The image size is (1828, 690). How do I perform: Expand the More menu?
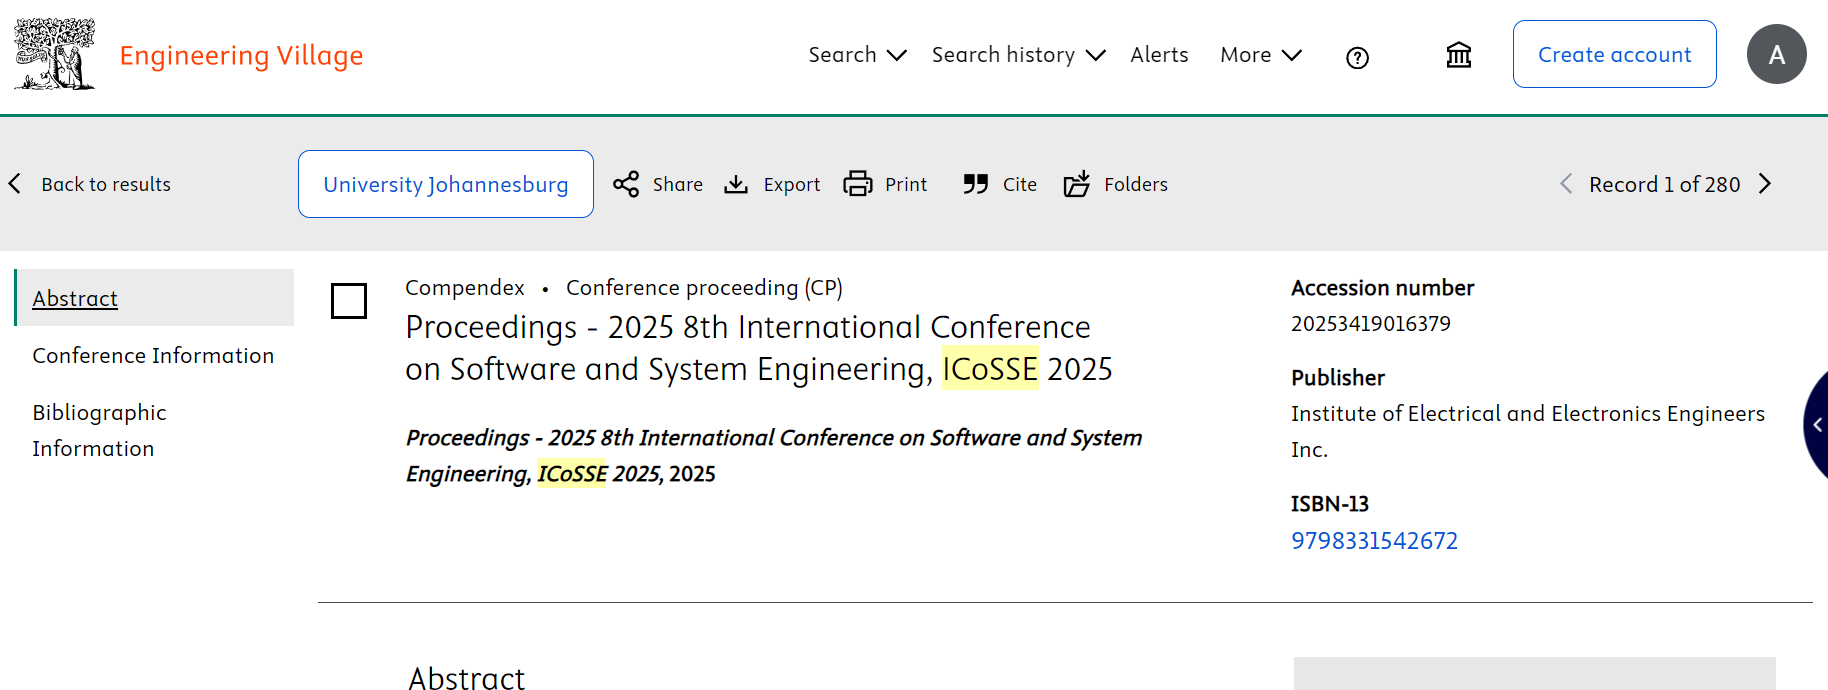point(1260,55)
